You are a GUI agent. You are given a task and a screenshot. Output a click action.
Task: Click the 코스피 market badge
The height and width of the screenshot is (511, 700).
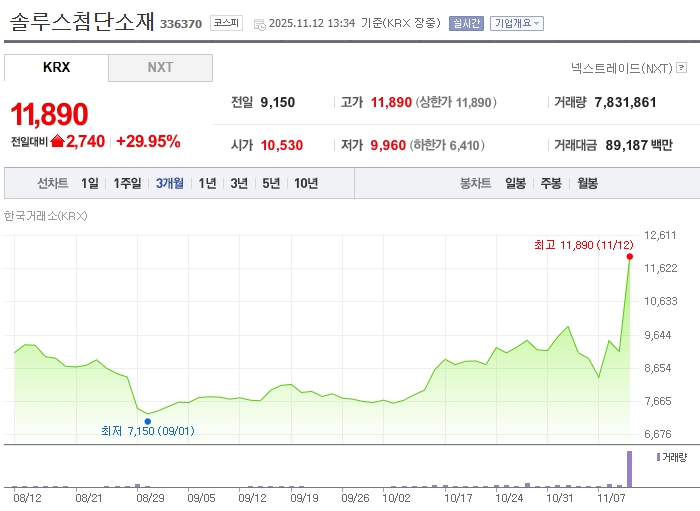(x=226, y=23)
